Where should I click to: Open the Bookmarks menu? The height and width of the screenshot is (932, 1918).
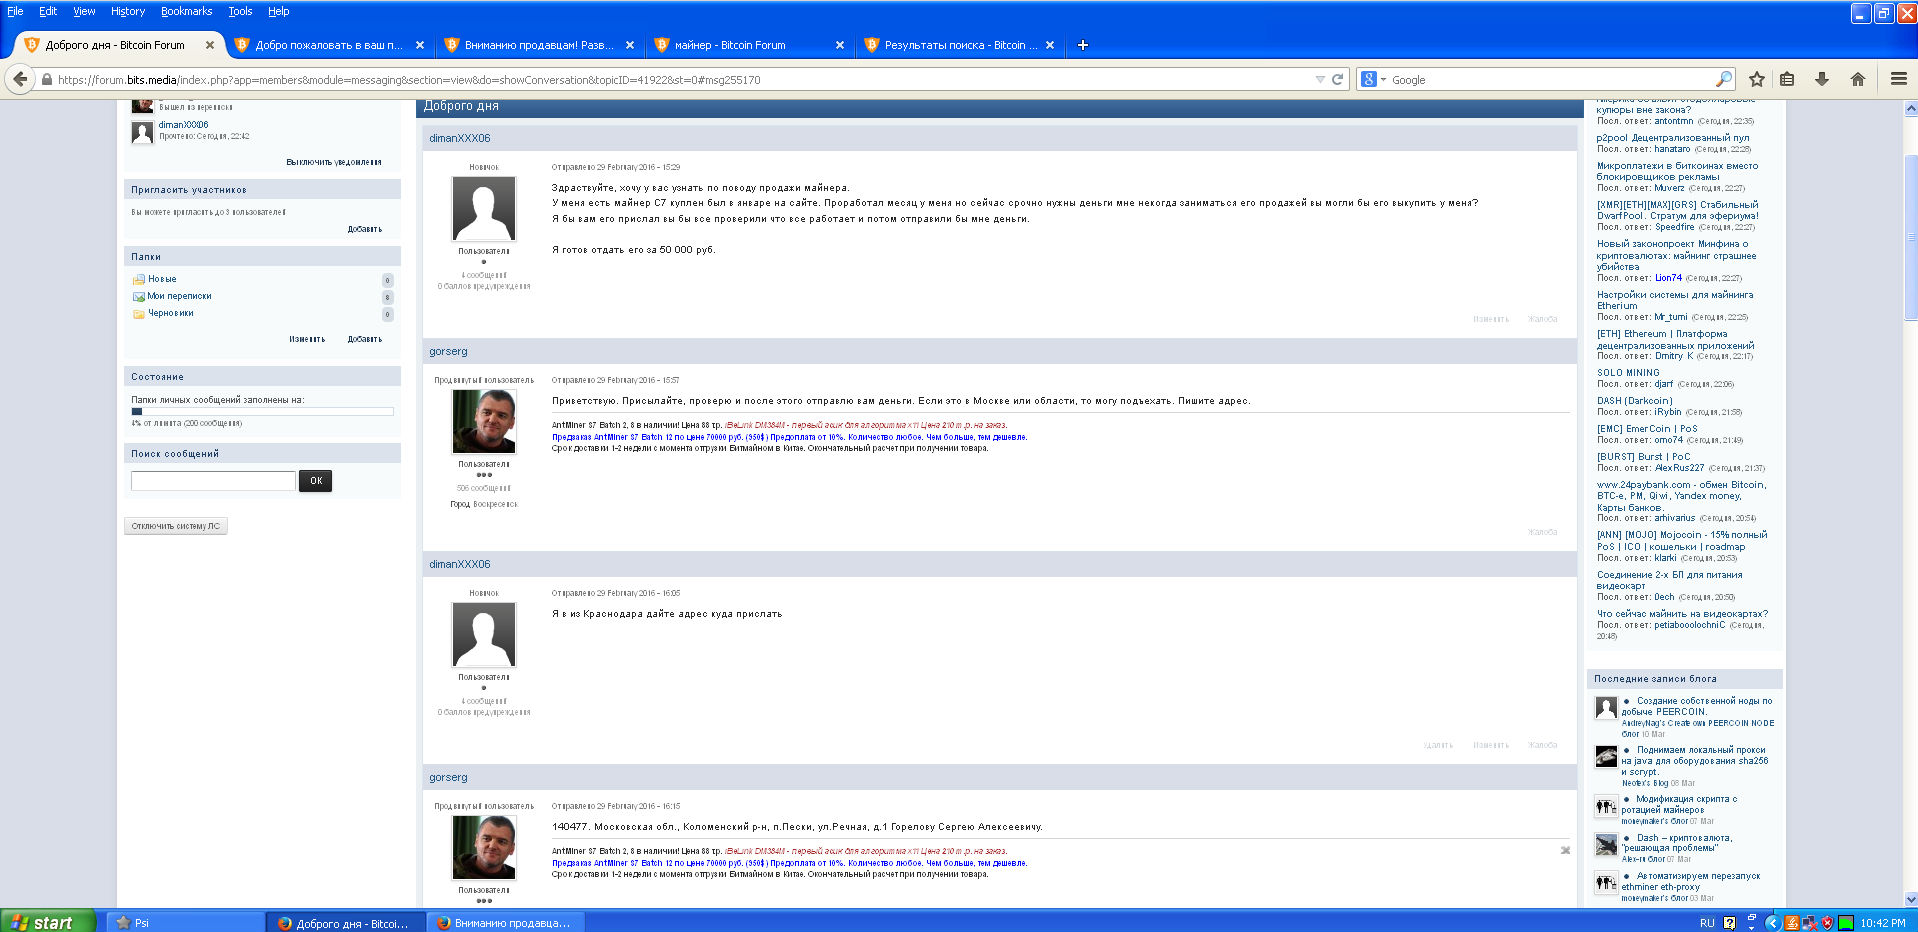(186, 11)
